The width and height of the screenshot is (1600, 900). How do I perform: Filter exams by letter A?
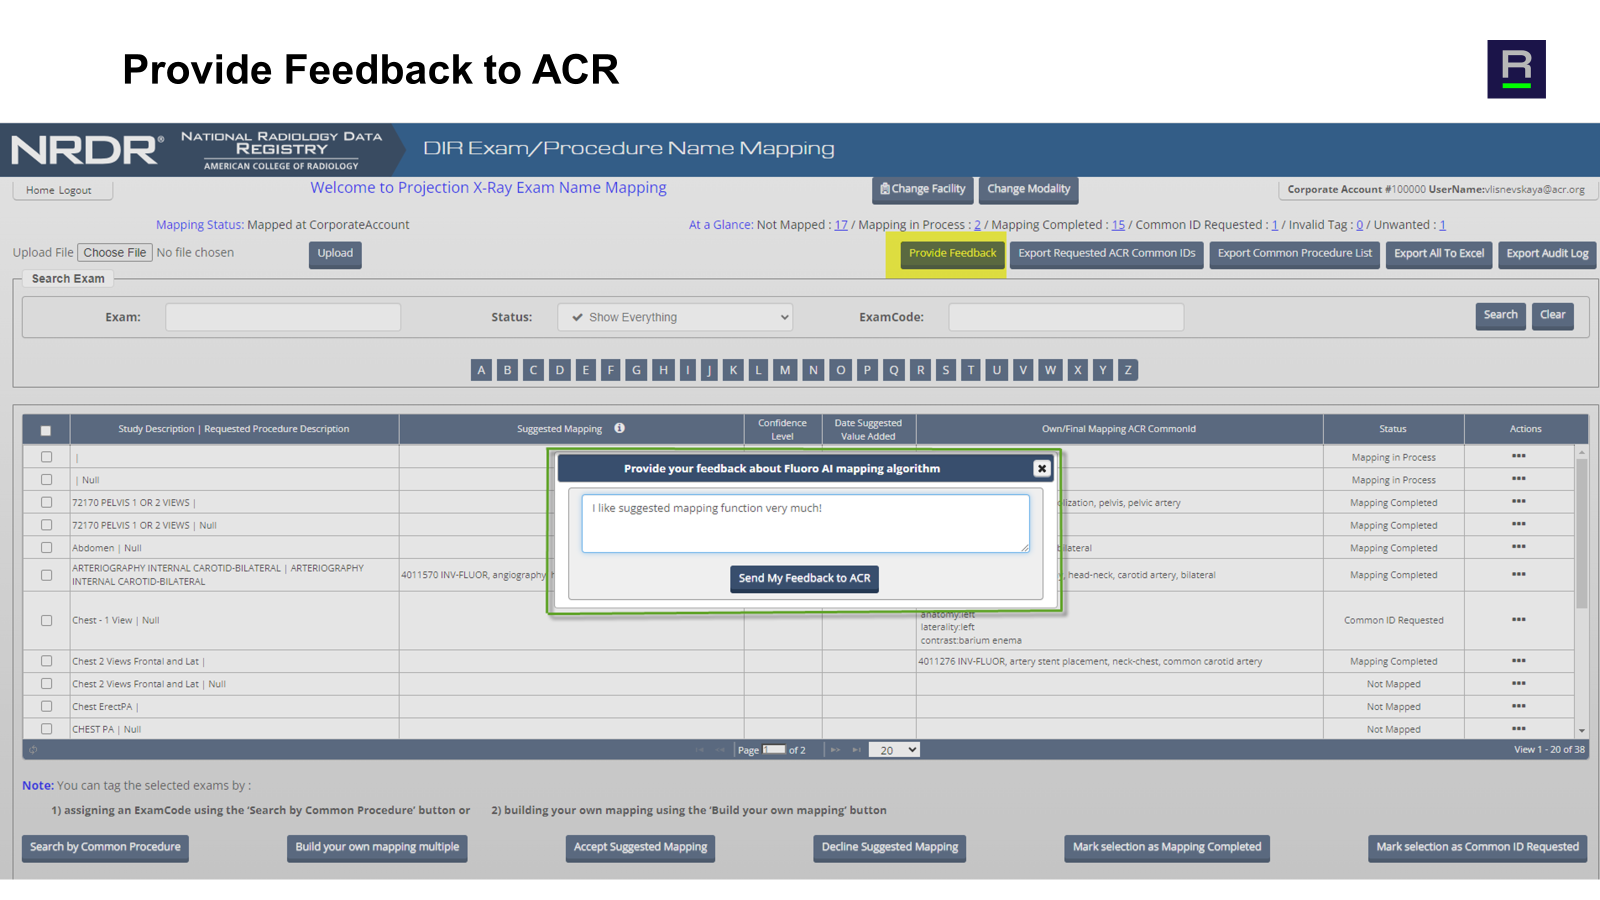[x=481, y=370]
